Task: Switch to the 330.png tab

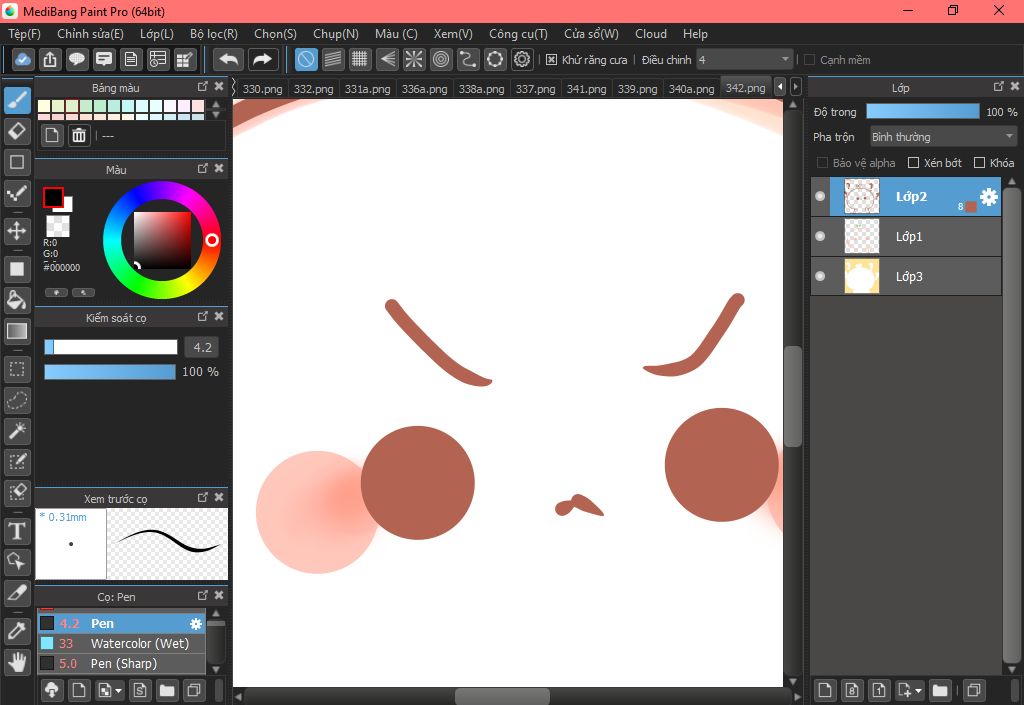Action: point(262,89)
